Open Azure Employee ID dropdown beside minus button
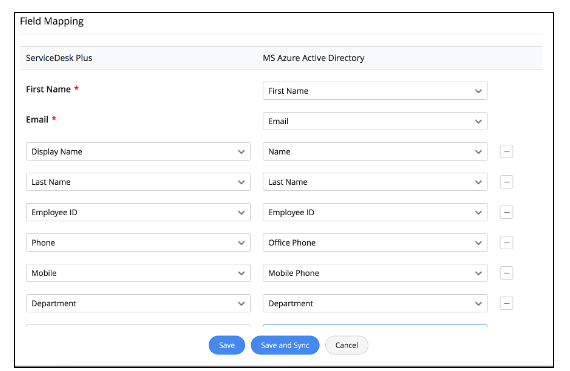570x371 pixels. pos(375,212)
